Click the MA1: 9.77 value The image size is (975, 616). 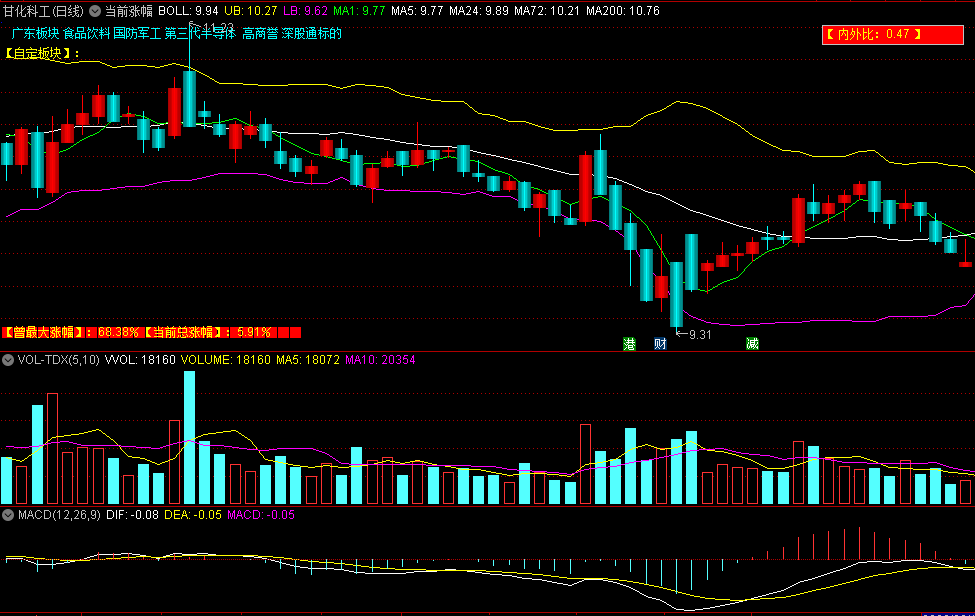(359, 11)
